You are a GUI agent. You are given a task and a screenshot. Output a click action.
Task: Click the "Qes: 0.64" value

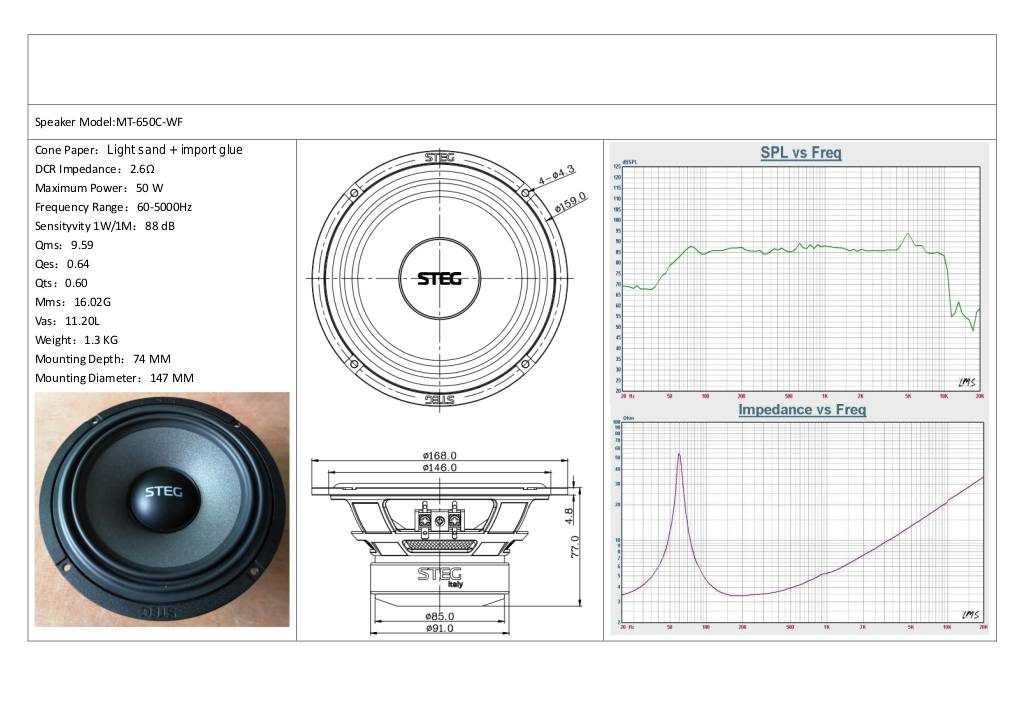coord(62,264)
